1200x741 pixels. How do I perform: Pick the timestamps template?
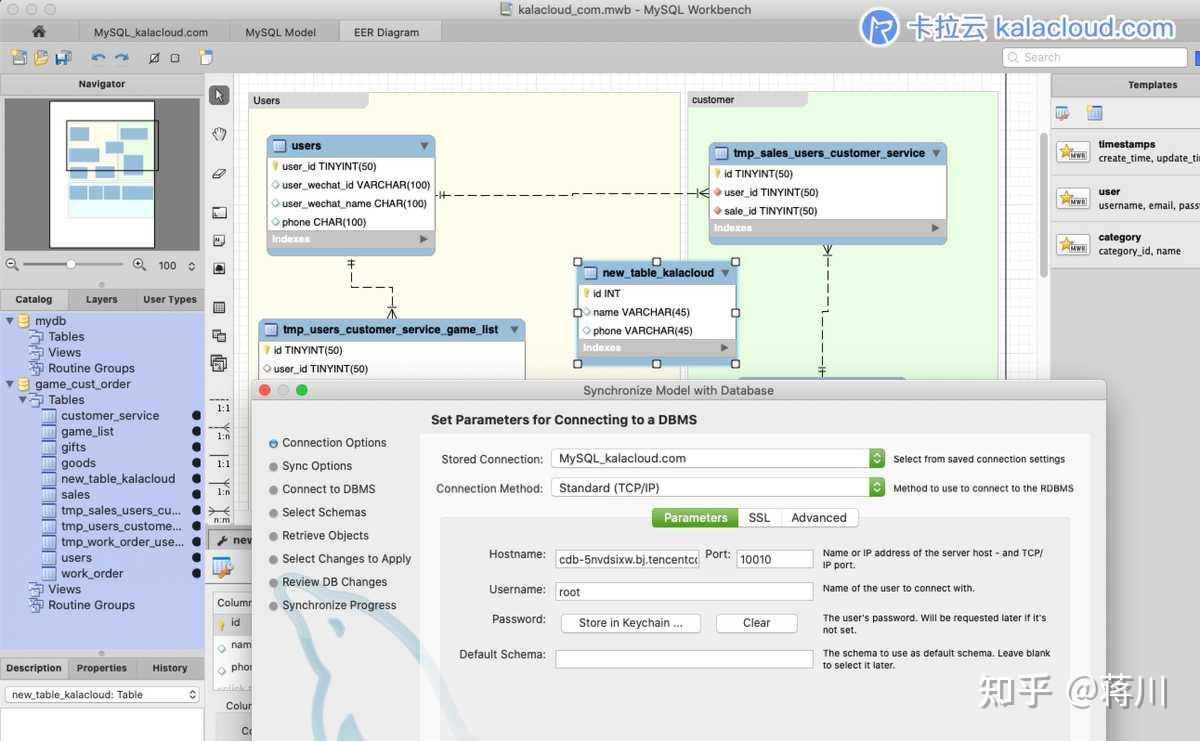point(1126,151)
